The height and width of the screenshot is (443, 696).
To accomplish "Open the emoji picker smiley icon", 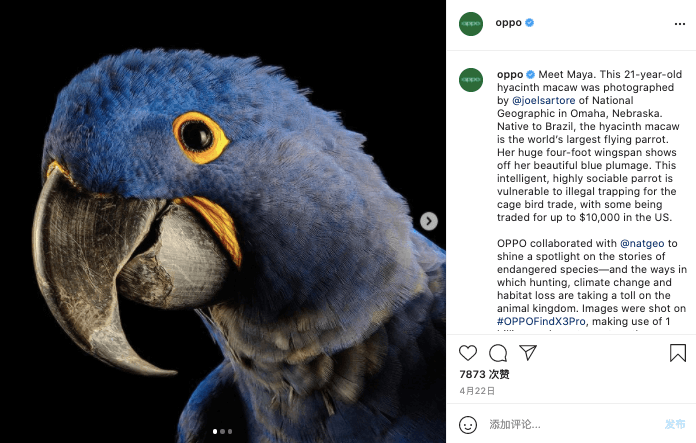I will (467, 424).
